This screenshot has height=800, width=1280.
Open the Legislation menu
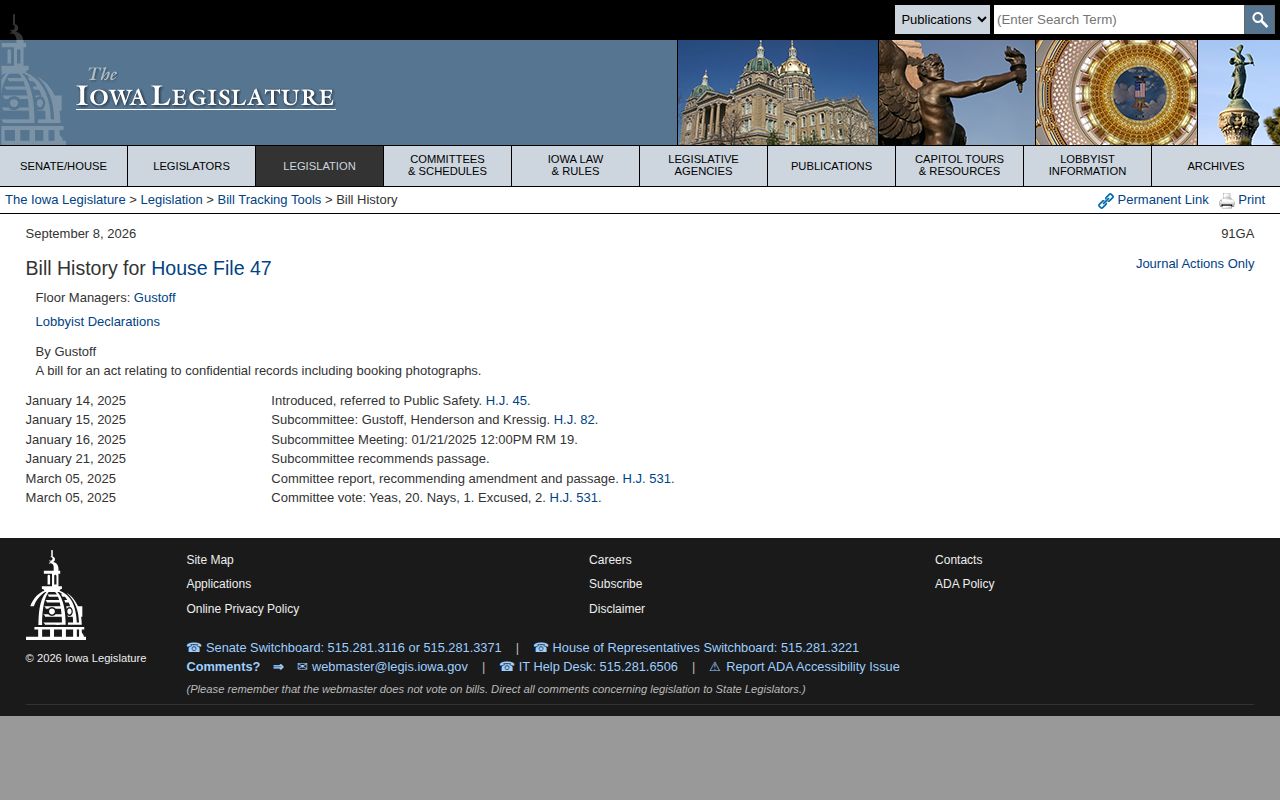pyautogui.click(x=320, y=166)
